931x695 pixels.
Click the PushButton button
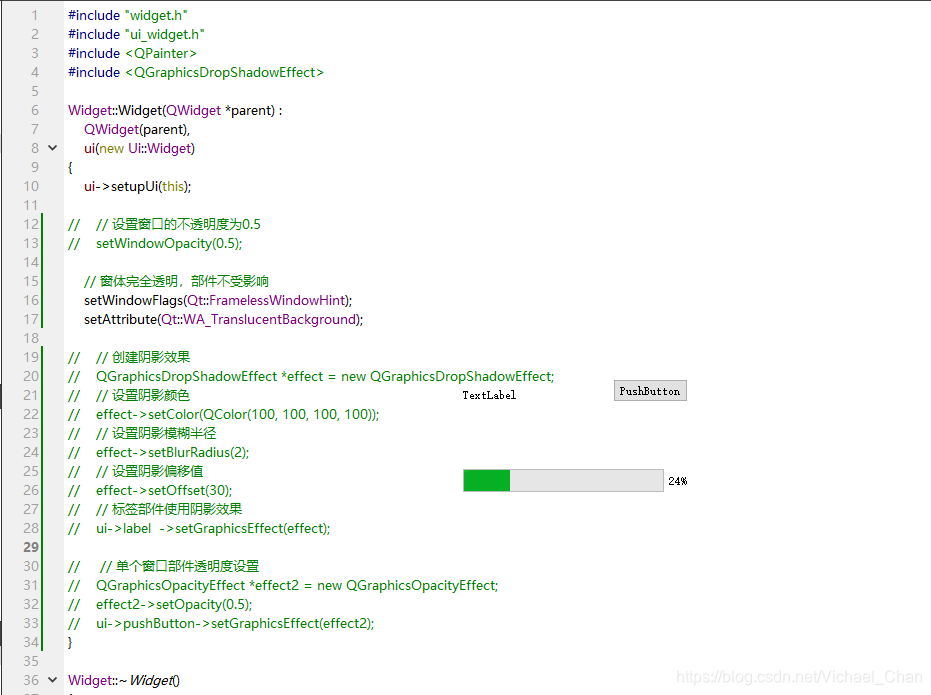pos(650,391)
